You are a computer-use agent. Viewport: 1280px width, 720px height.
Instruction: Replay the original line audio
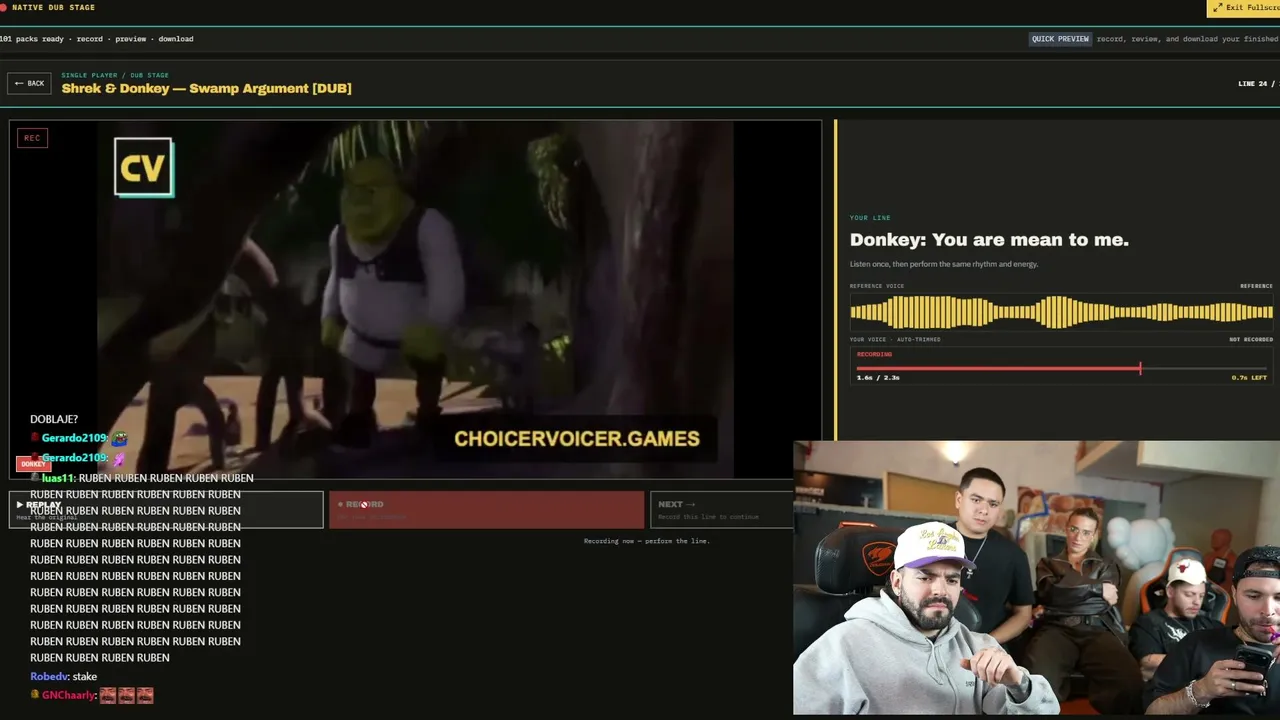pos(166,509)
